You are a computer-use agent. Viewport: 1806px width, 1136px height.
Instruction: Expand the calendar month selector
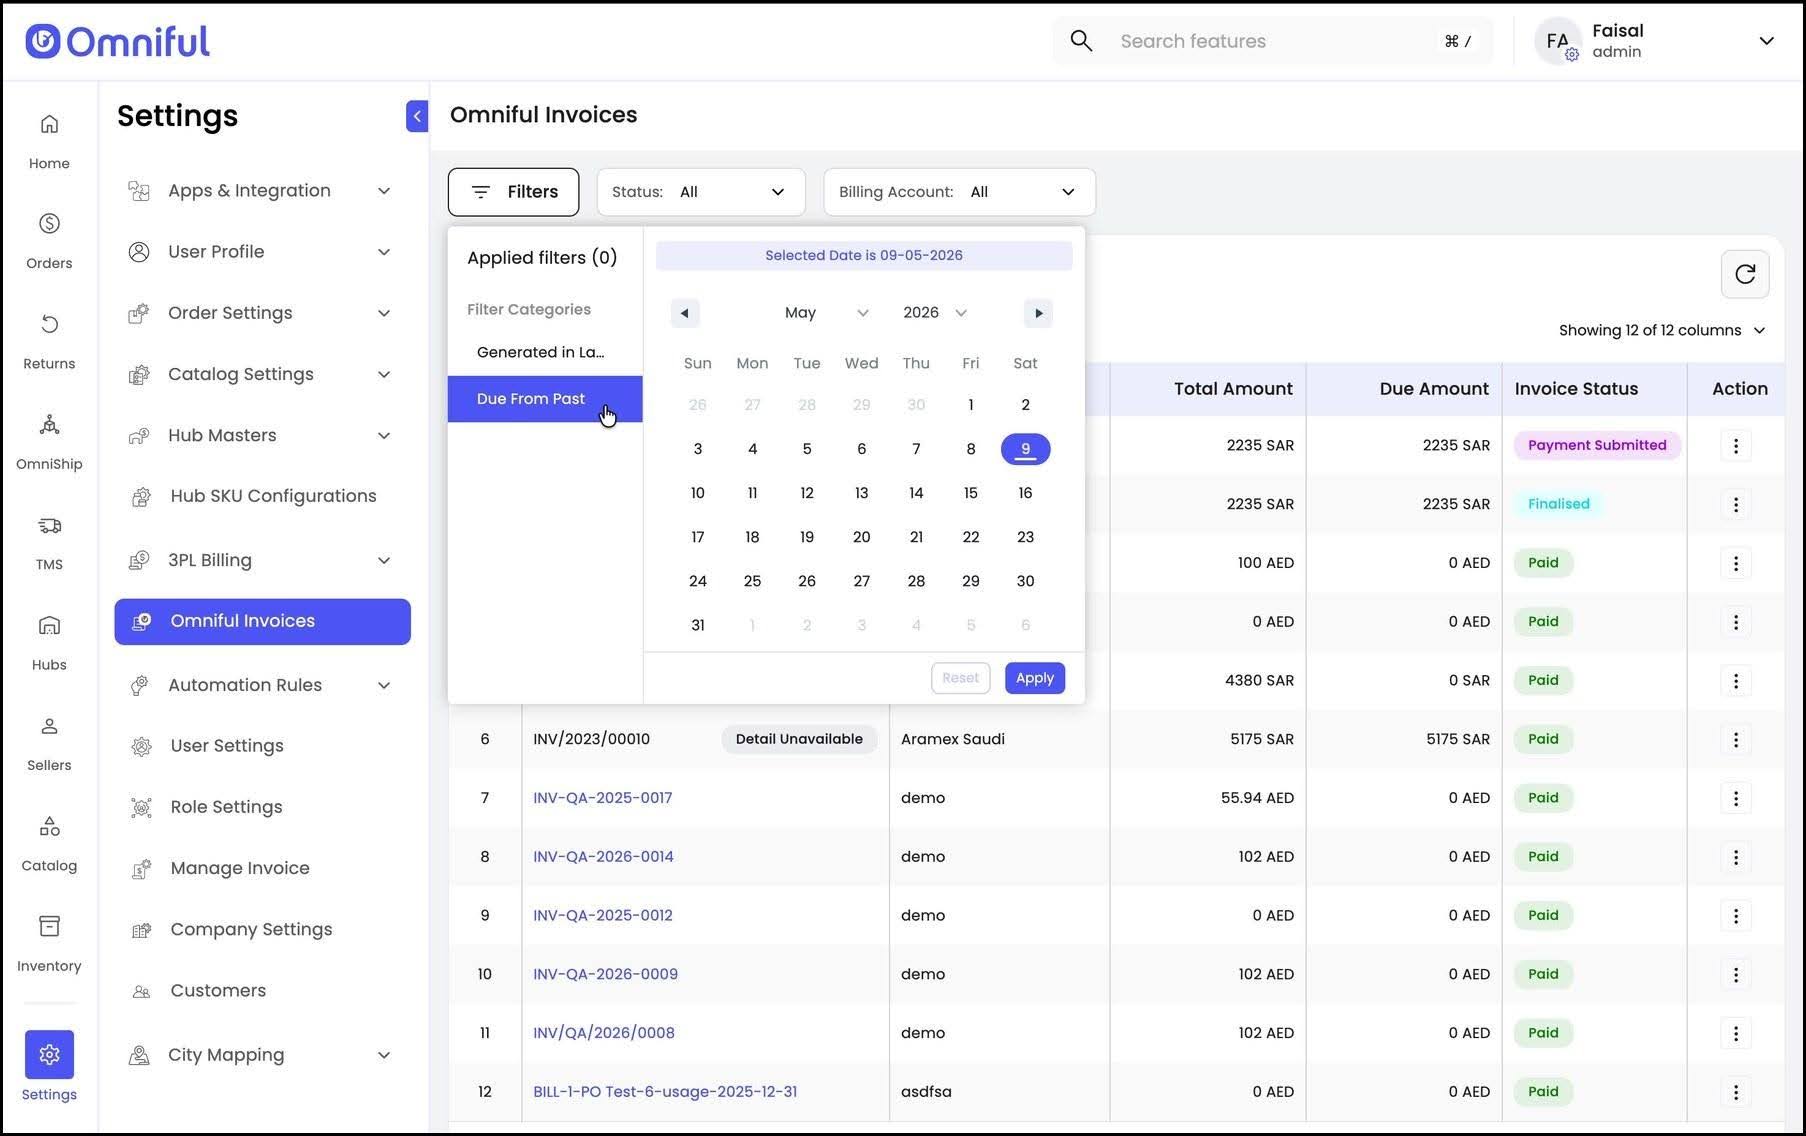click(x=826, y=313)
